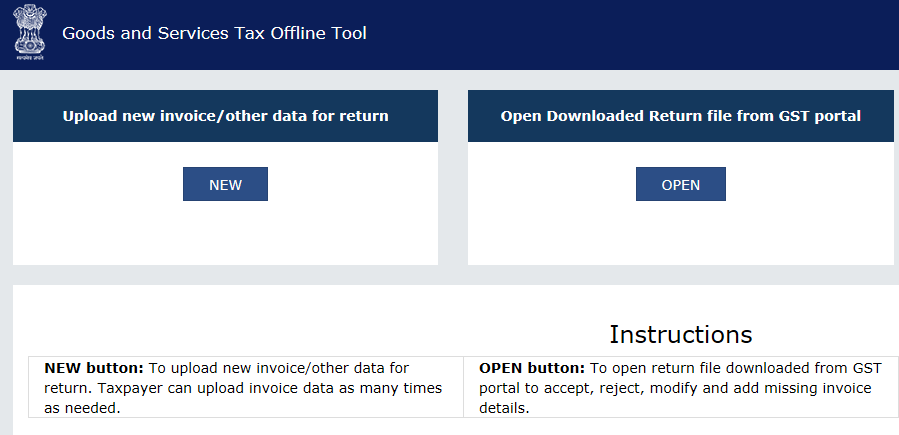Click the gray gap between the two panels
This screenshot has height=435, width=899.
tap(453, 180)
